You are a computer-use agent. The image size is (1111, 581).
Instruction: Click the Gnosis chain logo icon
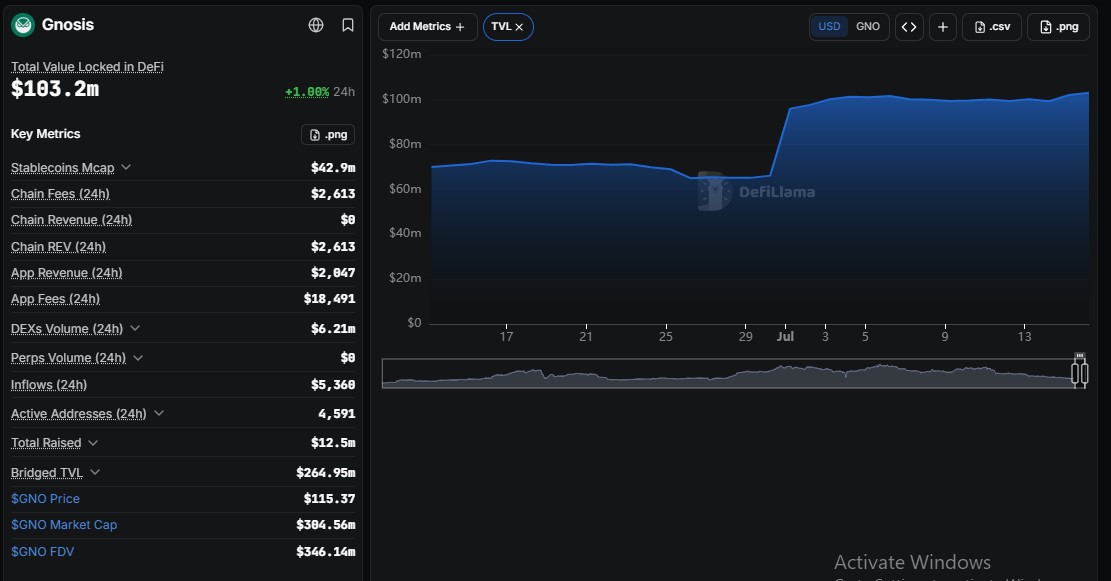[23, 25]
